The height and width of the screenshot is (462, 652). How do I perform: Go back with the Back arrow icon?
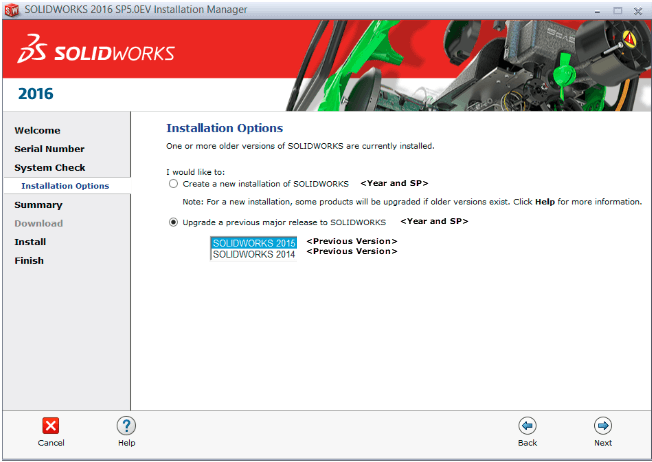tap(527, 426)
